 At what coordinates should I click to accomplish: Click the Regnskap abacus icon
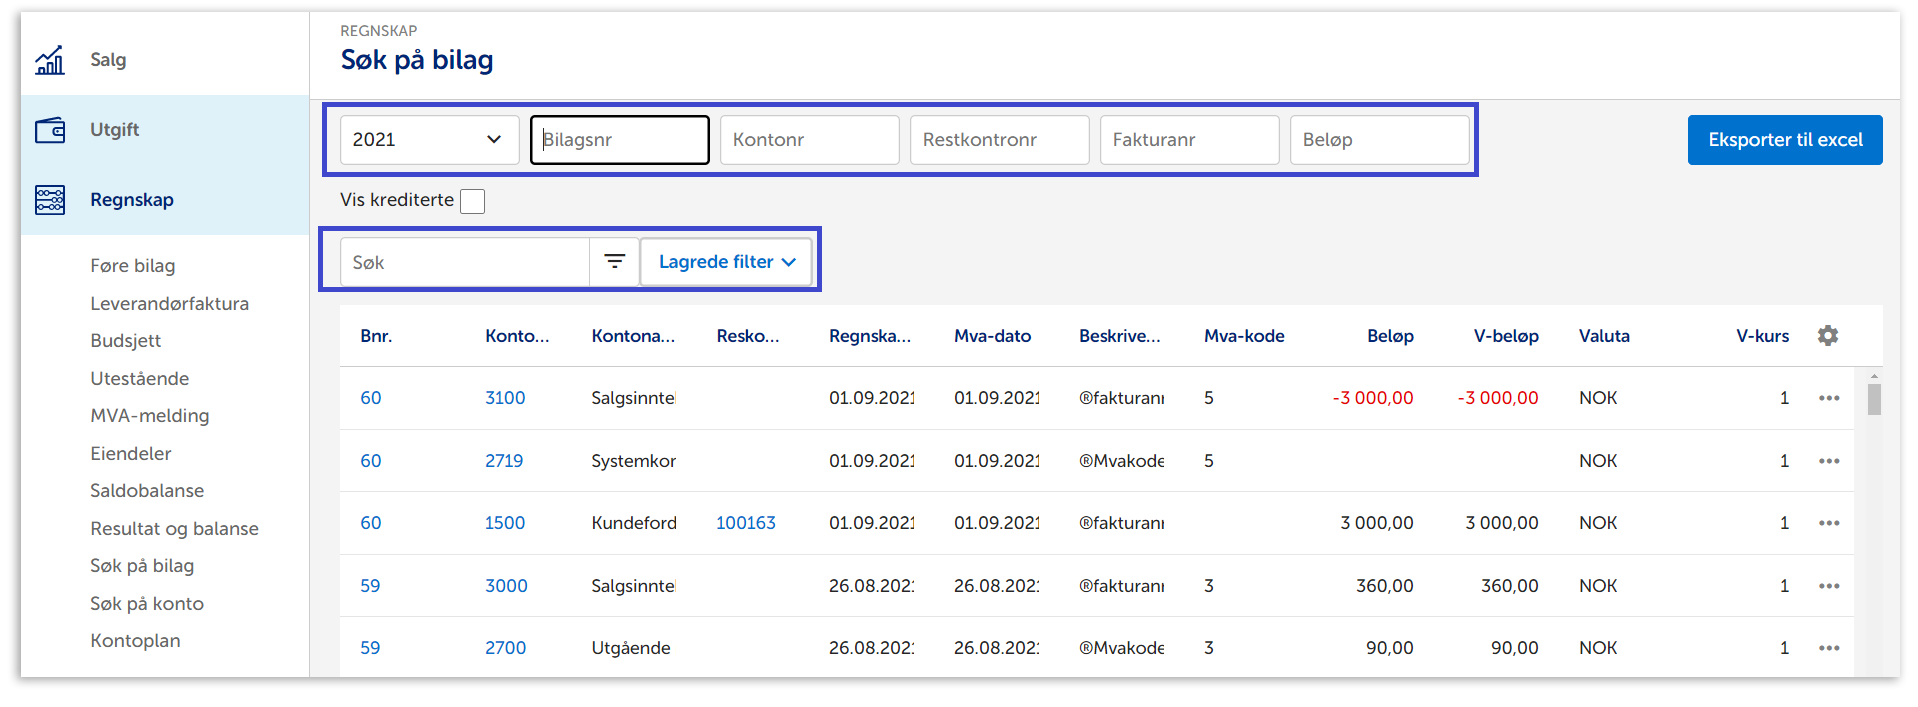50,200
